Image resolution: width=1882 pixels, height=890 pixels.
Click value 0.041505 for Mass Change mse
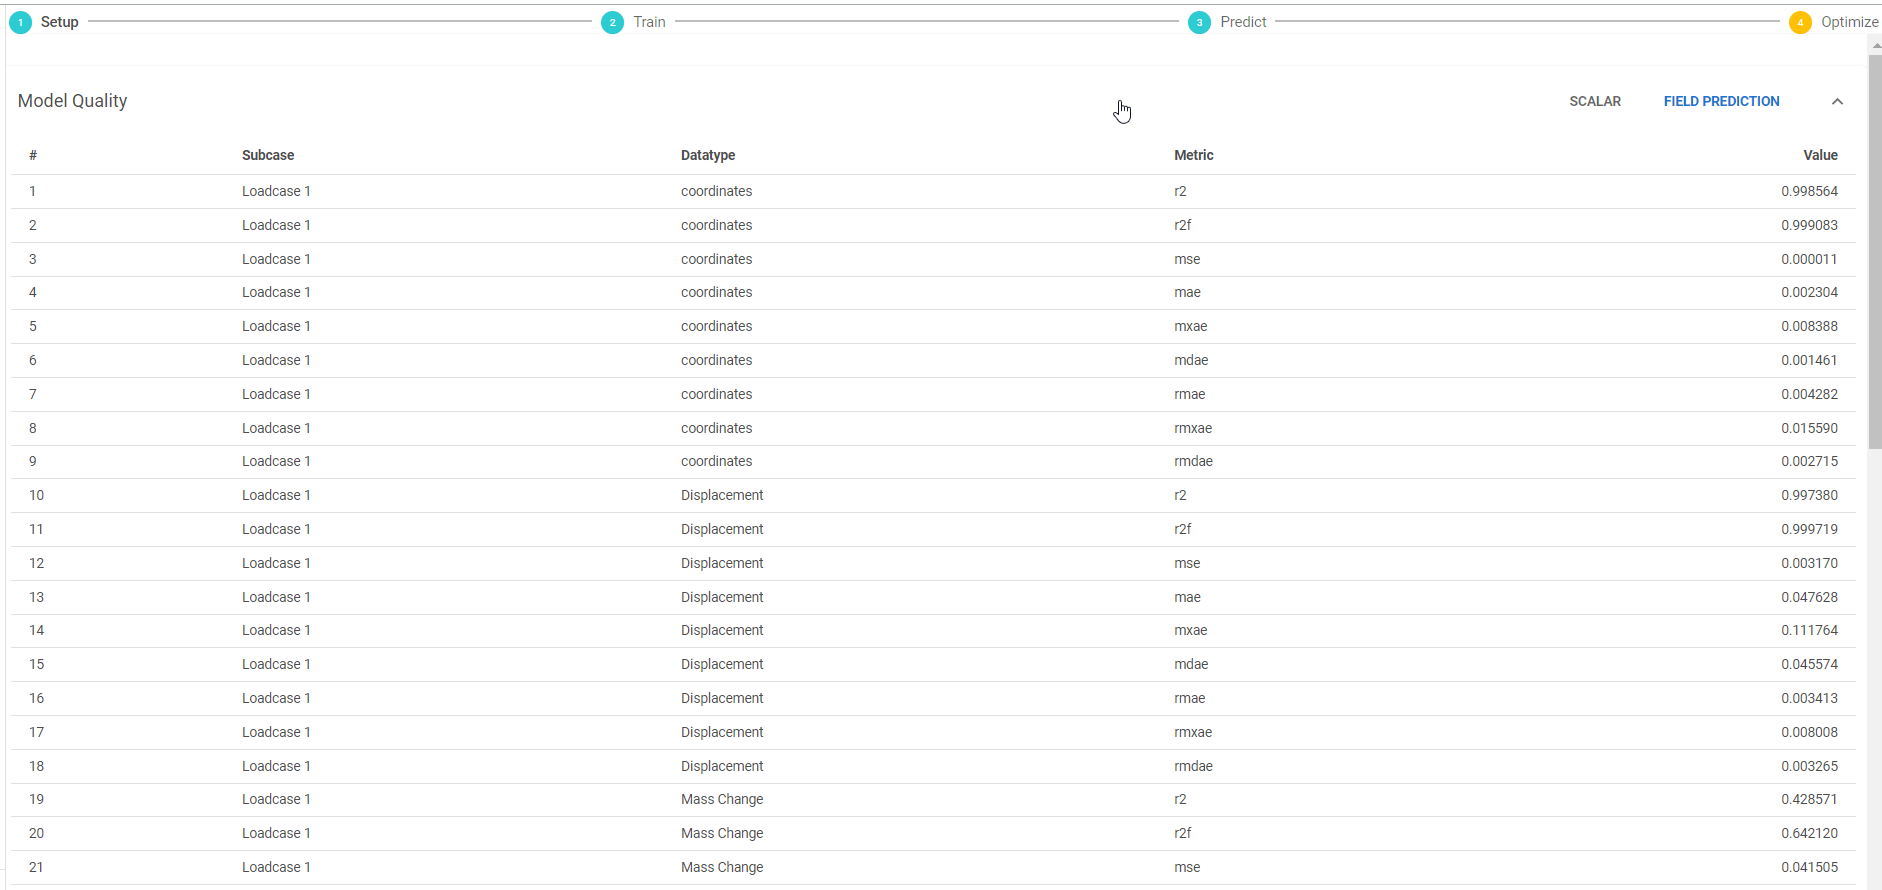click(x=1809, y=867)
